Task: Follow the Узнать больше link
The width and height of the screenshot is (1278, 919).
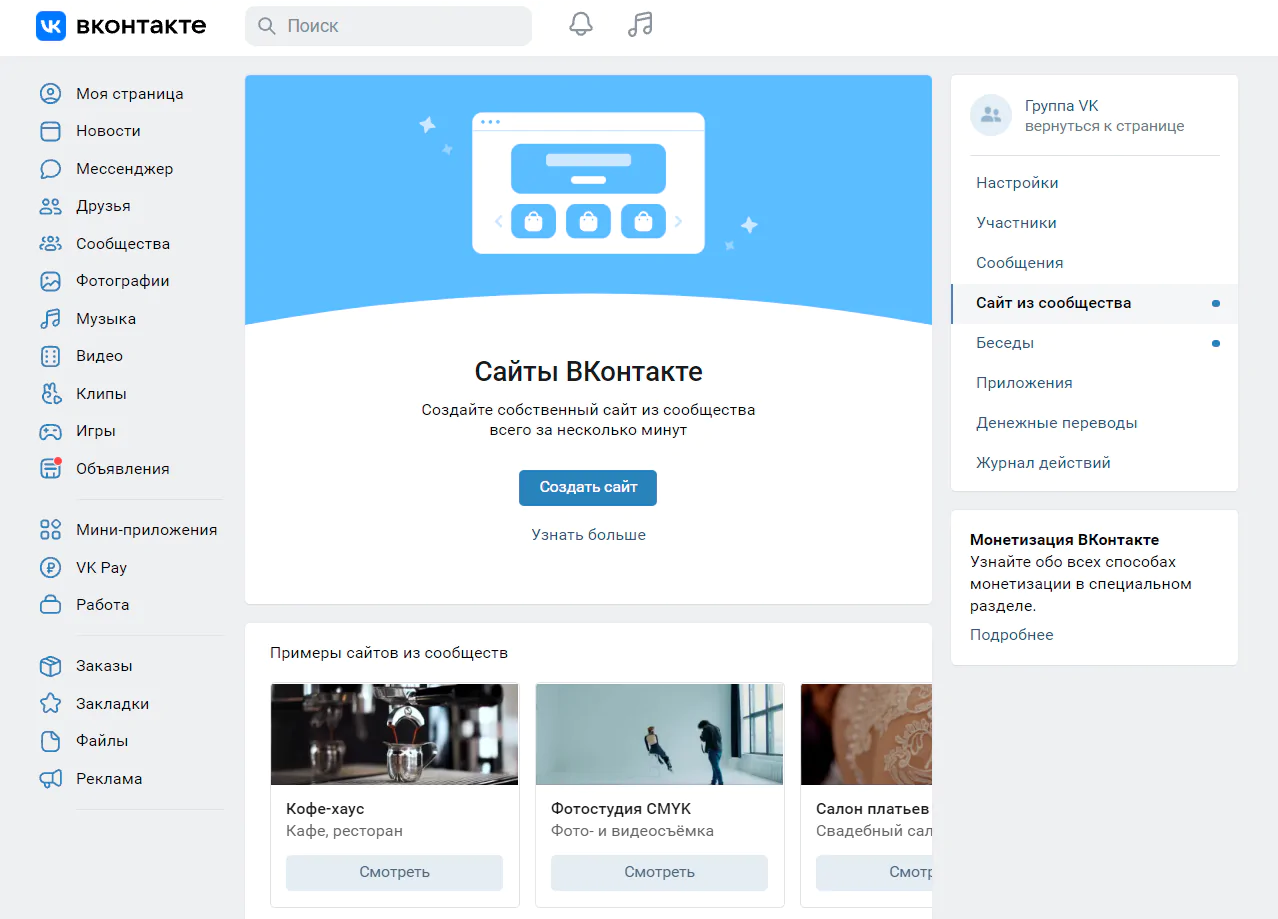Action: (x=588, y=535)
